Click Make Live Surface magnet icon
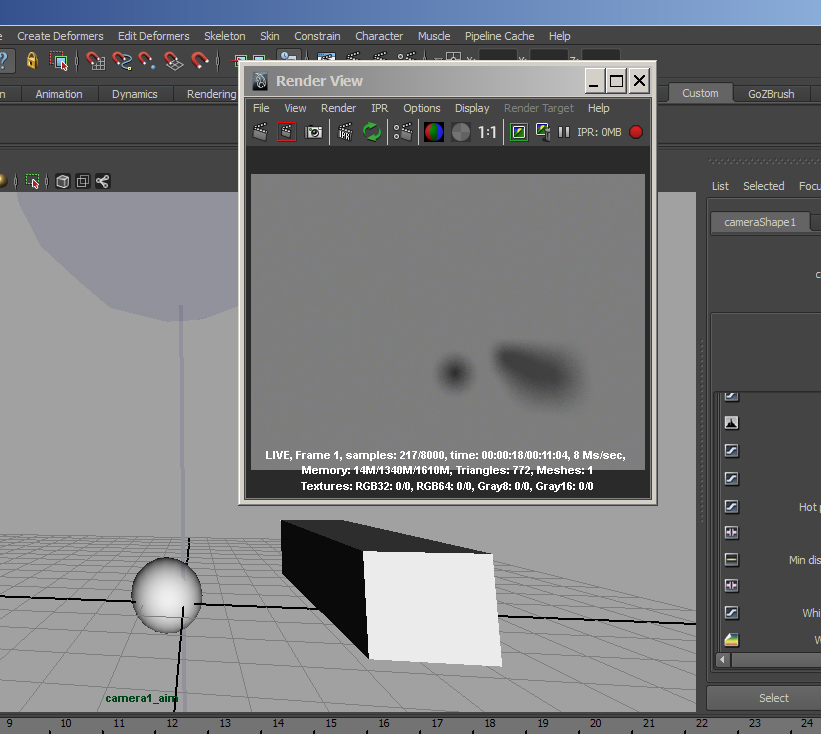This screenshot has width=821, height=734. point(199,61)
